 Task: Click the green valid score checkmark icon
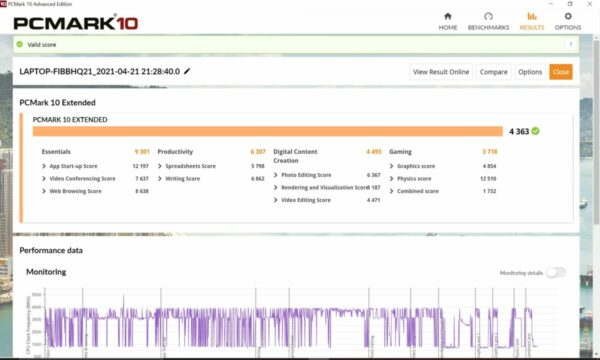pos(20,44)
